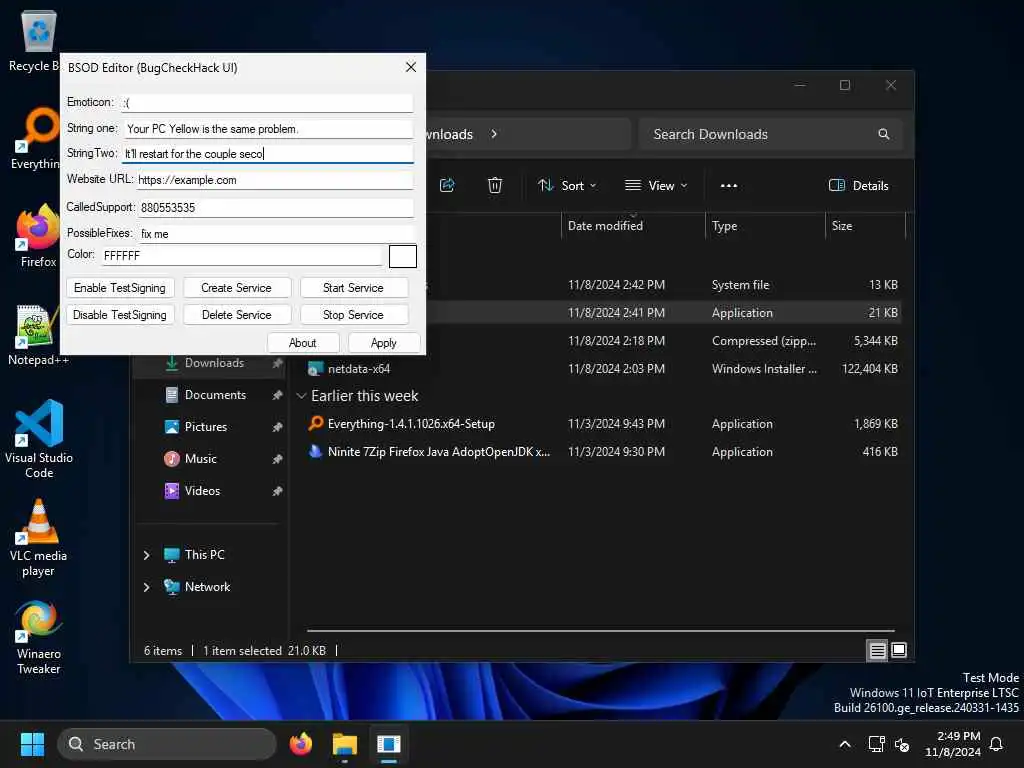1024x768 pixels.
Task: Click the muted volume tray icon
Action: (902, 744)
